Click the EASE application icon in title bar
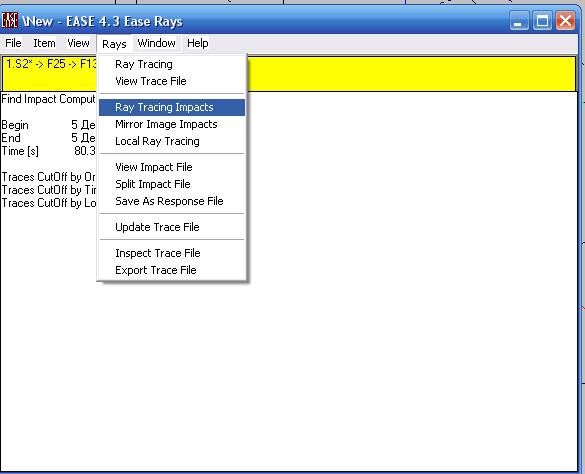This screenshot has width=585, height=474. (x=10, y=21)
